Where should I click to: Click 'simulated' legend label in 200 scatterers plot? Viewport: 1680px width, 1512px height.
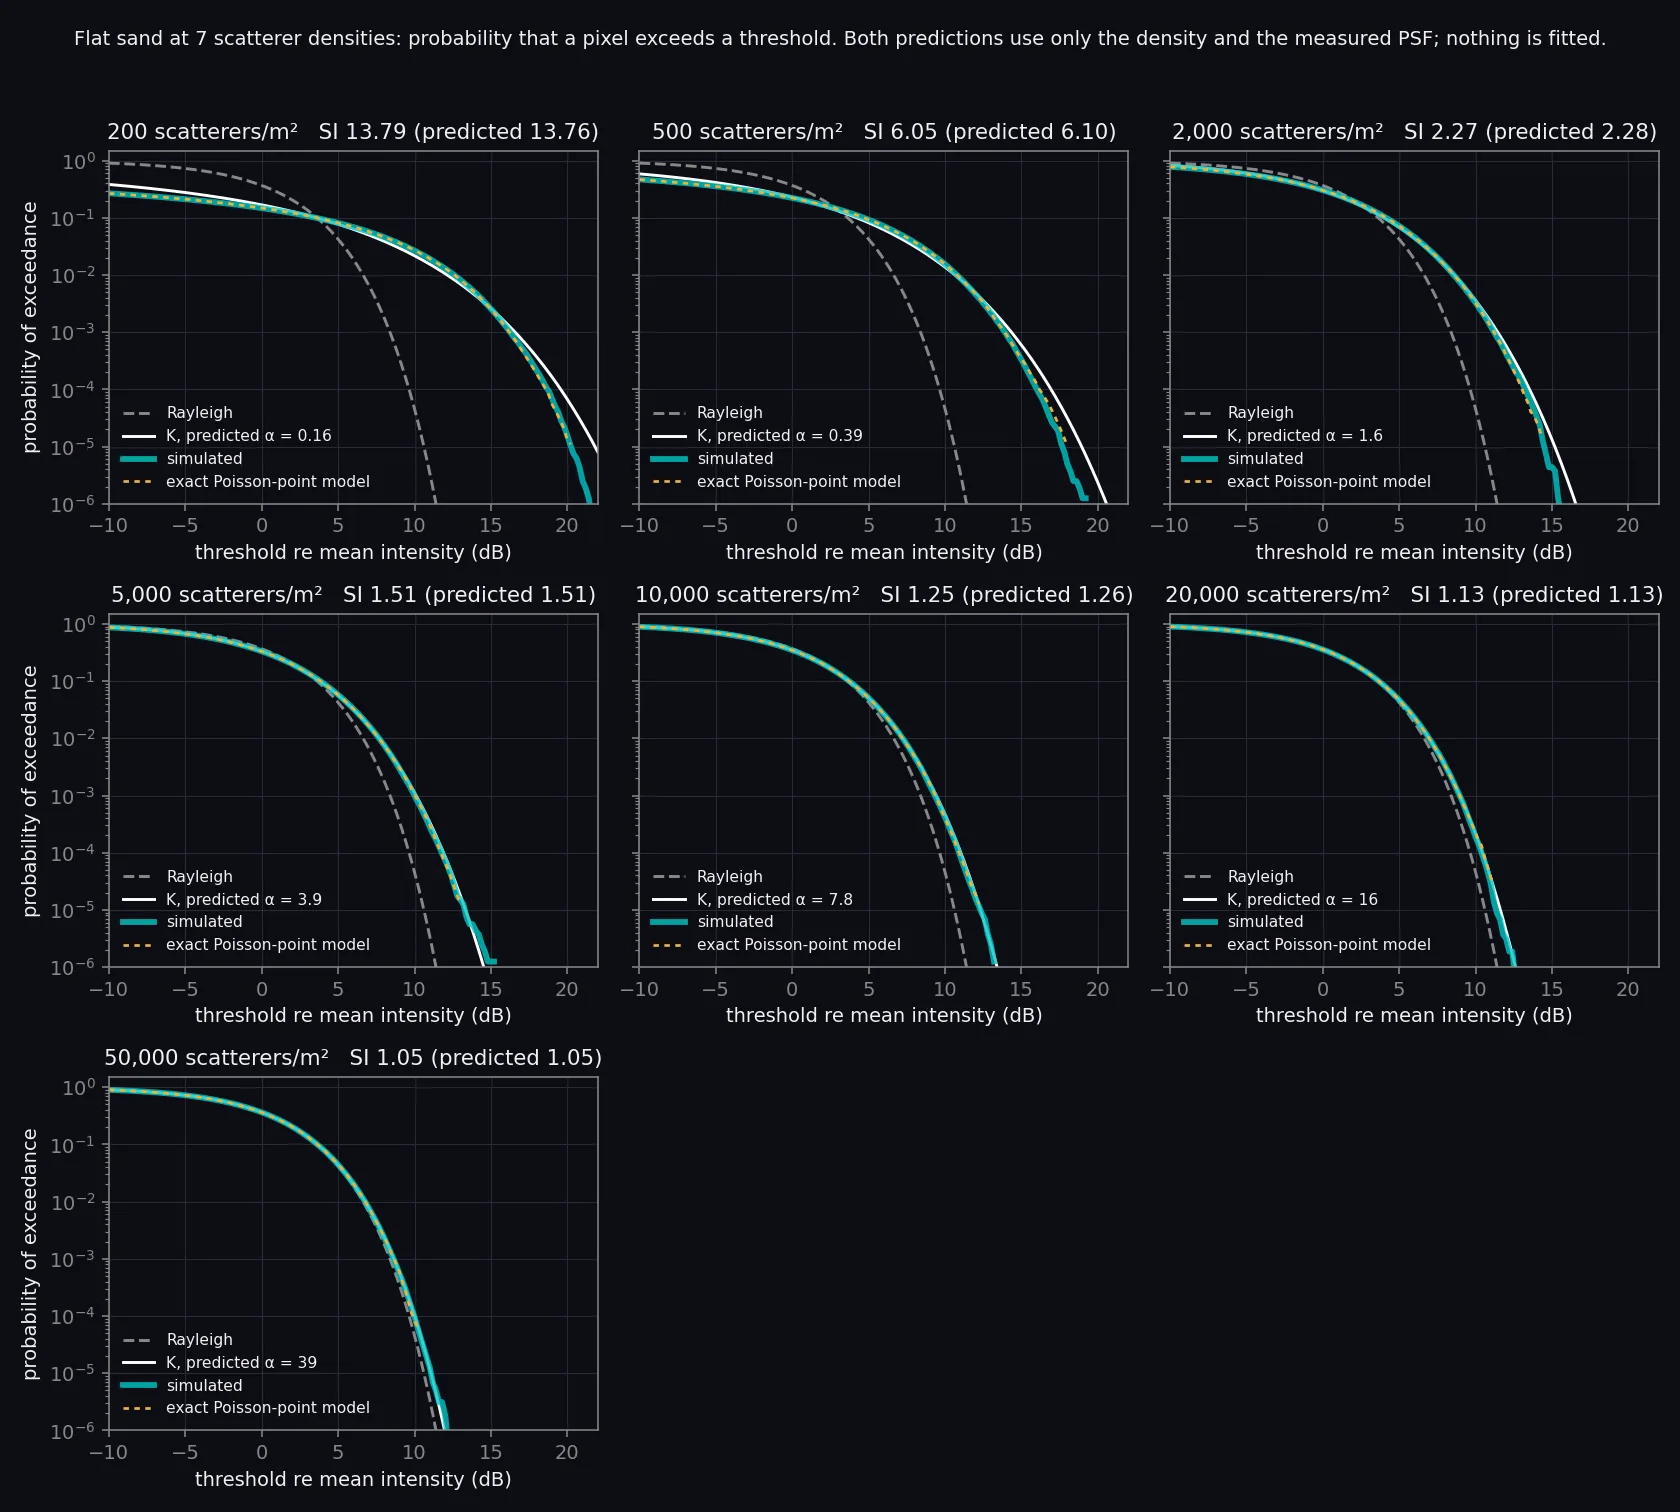click(x=205, y=459)
